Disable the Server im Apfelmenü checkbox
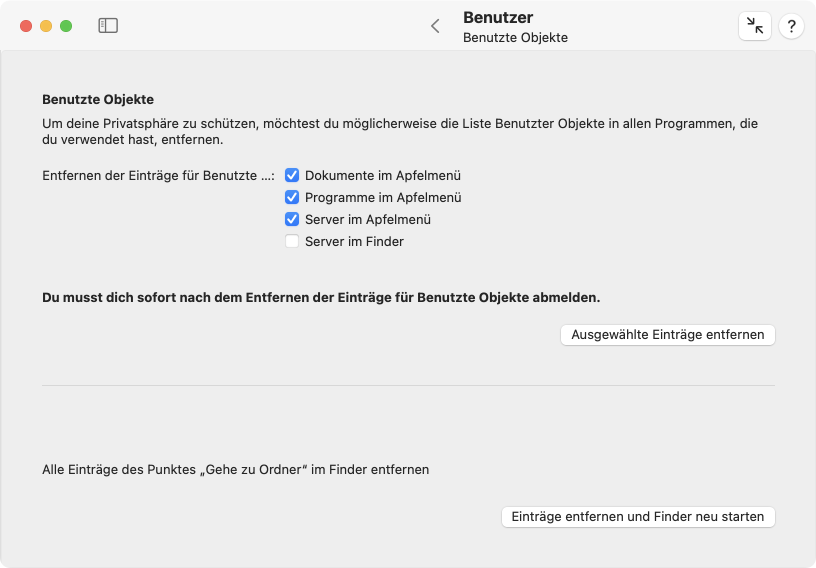This screenshot has width=816, height=568. 292,219
